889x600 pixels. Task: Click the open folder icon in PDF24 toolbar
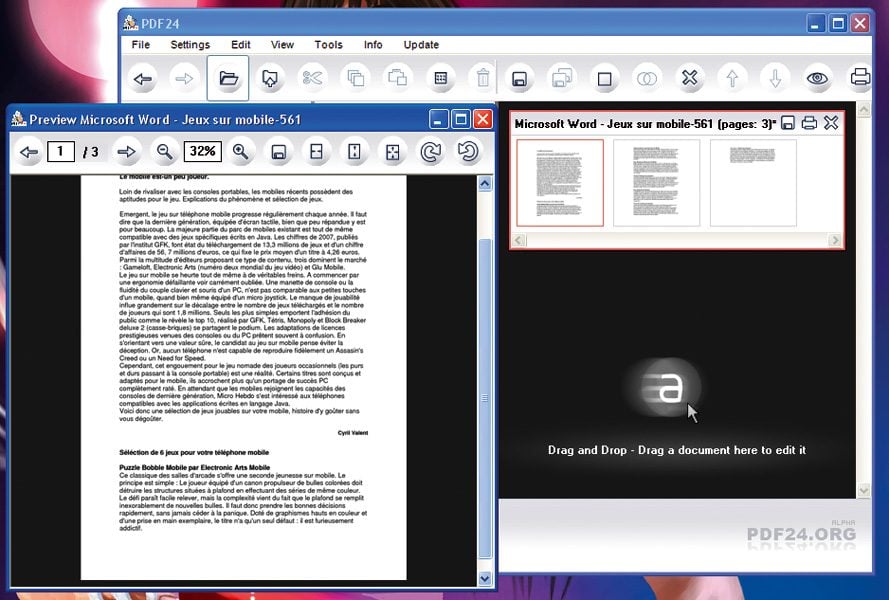click(228, 78)
